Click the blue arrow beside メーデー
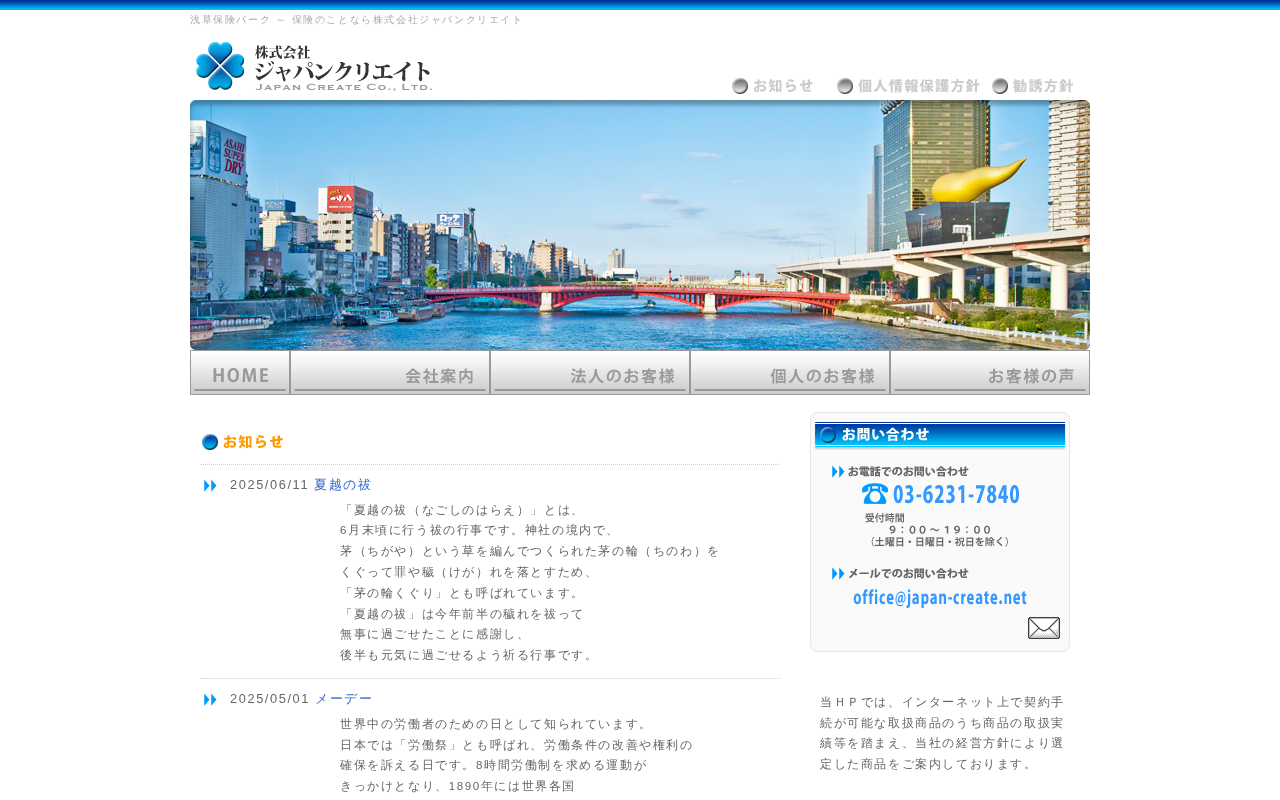The image size is (1280, 800). click(x=210, y=699)
